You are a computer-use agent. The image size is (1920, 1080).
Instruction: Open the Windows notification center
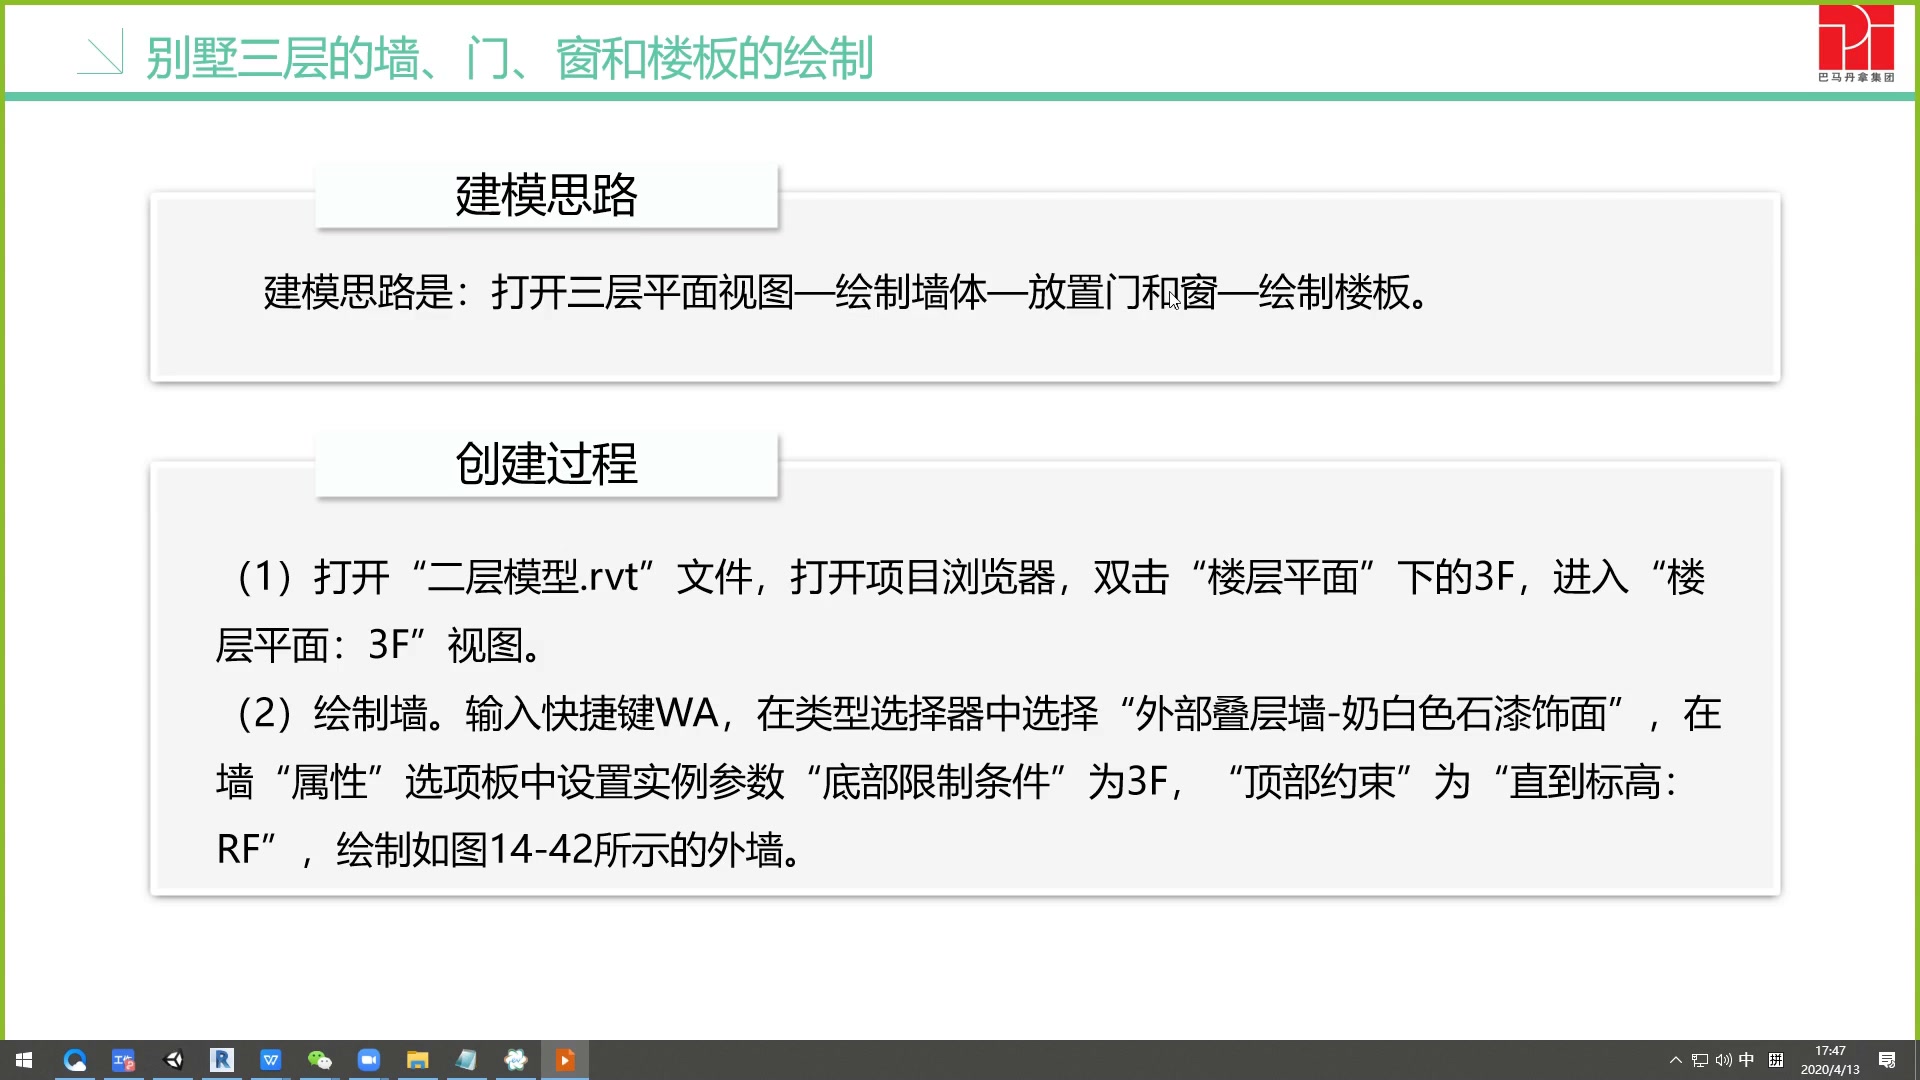[1887, 1060]
